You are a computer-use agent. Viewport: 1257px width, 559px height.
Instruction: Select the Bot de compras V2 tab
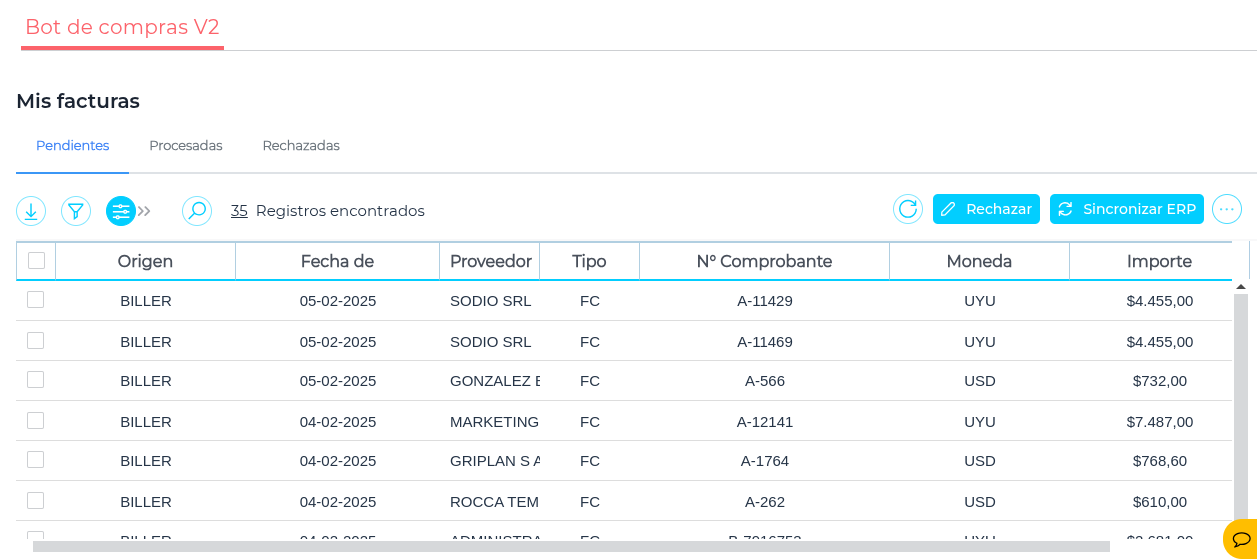(x=122, y=27)
